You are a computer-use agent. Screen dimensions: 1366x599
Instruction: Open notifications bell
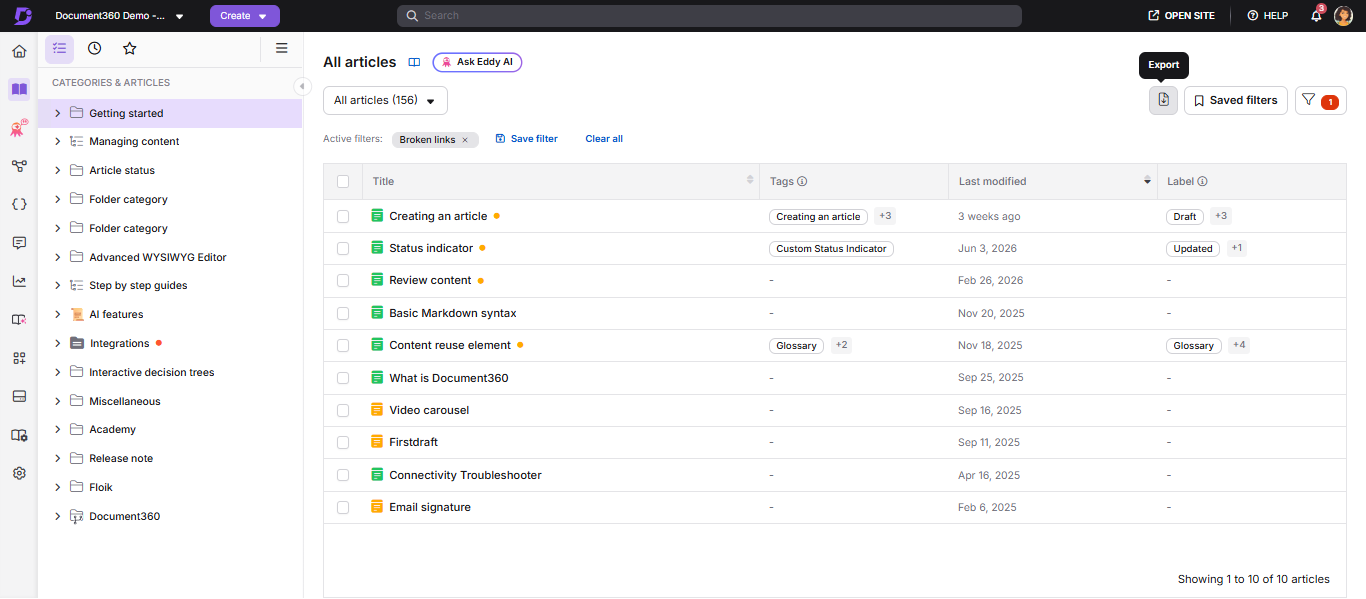pyautogui.click(x=1316, y=16)
